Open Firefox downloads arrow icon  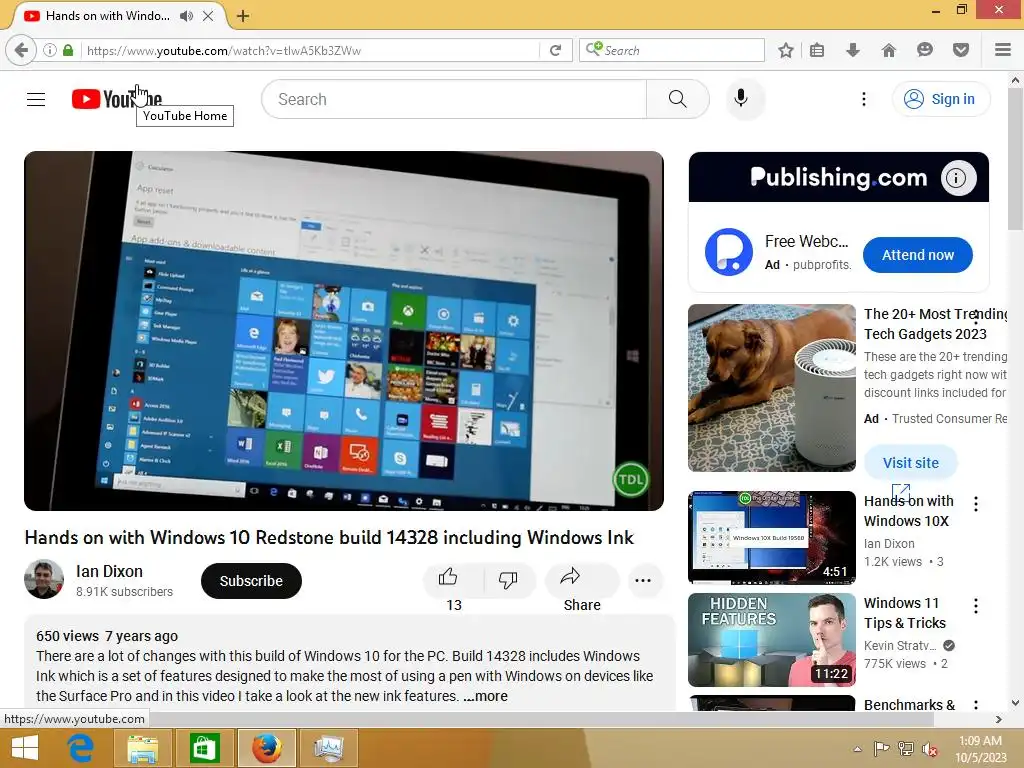[852, 50]
